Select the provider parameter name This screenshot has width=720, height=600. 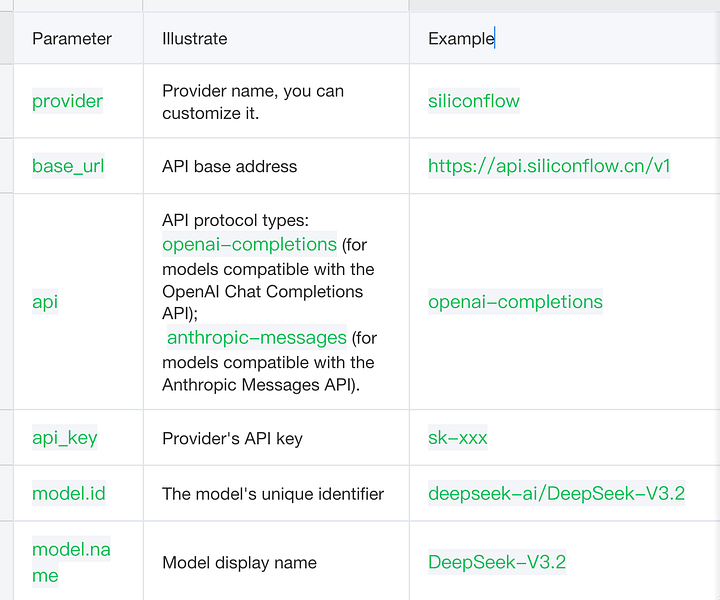pyautogui.click(x=67, y=101)
